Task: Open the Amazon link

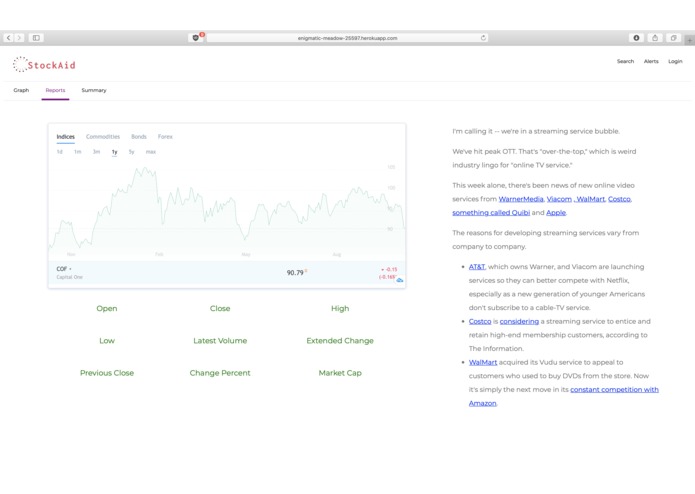Action: pos(483,403)
